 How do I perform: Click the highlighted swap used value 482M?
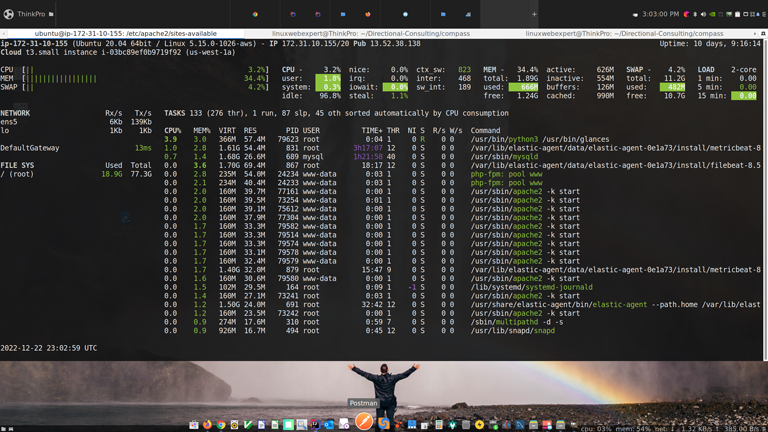[672, 87]
